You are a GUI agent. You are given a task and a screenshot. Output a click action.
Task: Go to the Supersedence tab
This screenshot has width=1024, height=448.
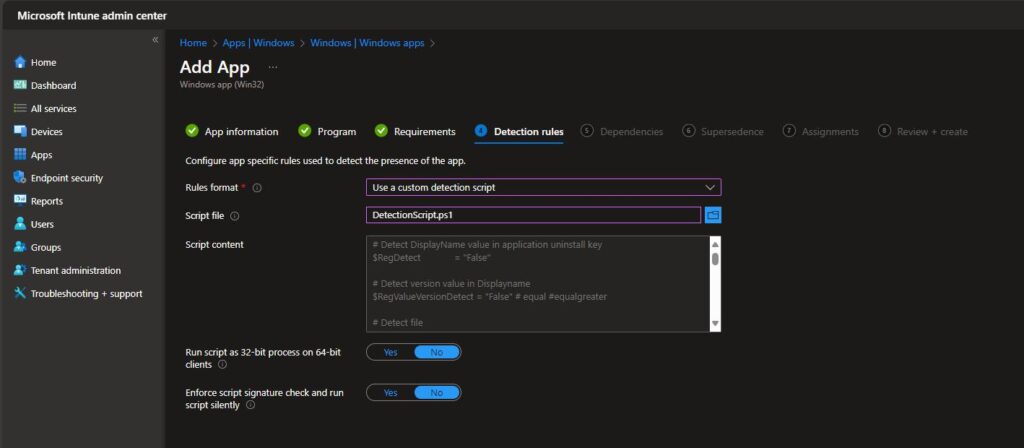click(723, 131)
